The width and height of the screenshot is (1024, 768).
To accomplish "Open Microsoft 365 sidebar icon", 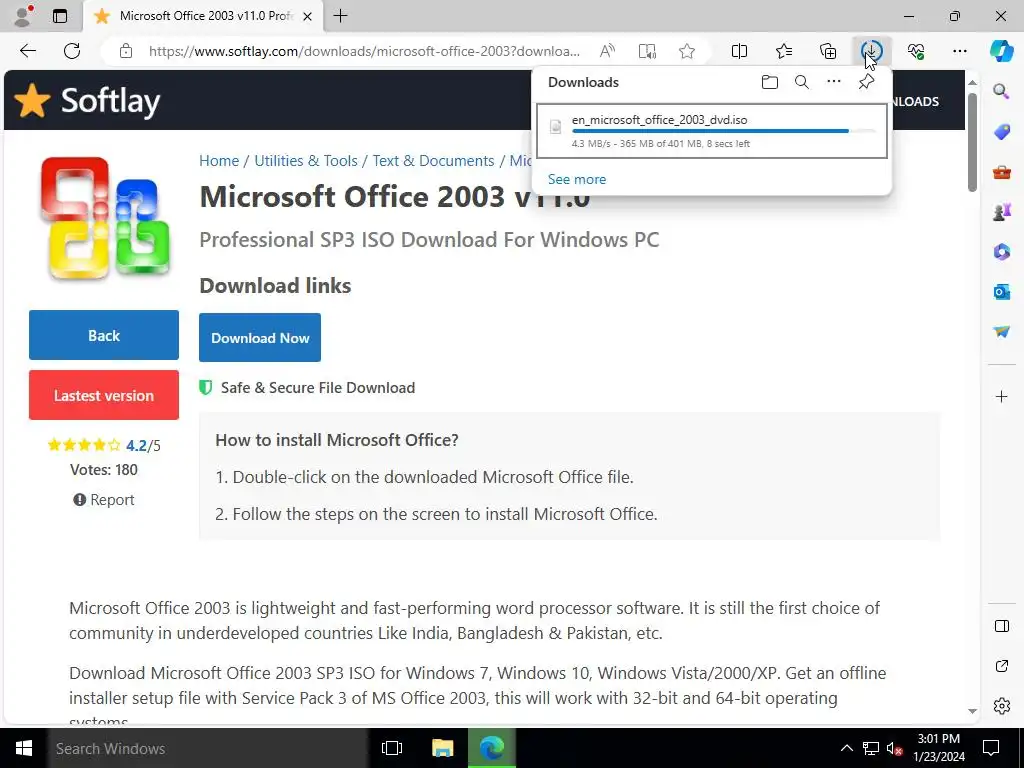I will tap(1001, 251).
